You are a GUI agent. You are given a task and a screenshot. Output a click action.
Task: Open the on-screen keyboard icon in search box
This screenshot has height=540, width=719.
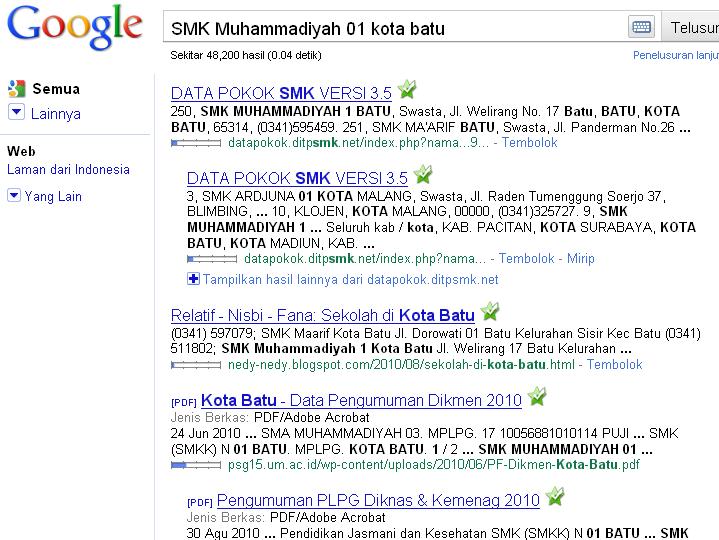tap(641, 27)
